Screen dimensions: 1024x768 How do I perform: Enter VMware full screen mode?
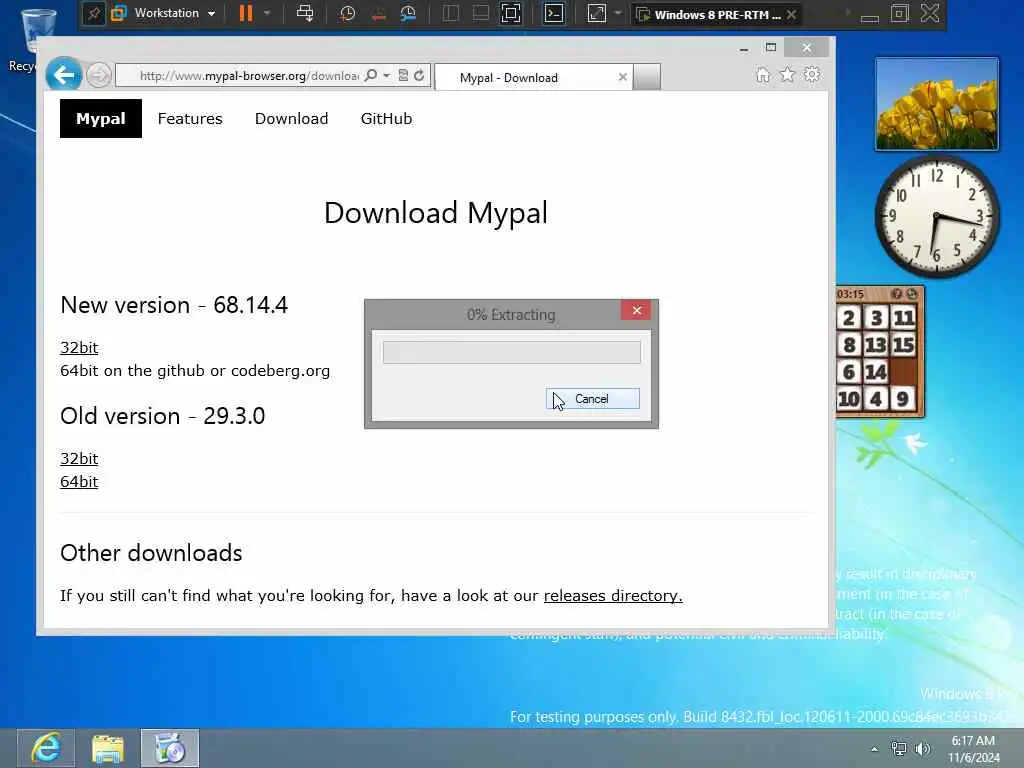click(x=511, y=13)
